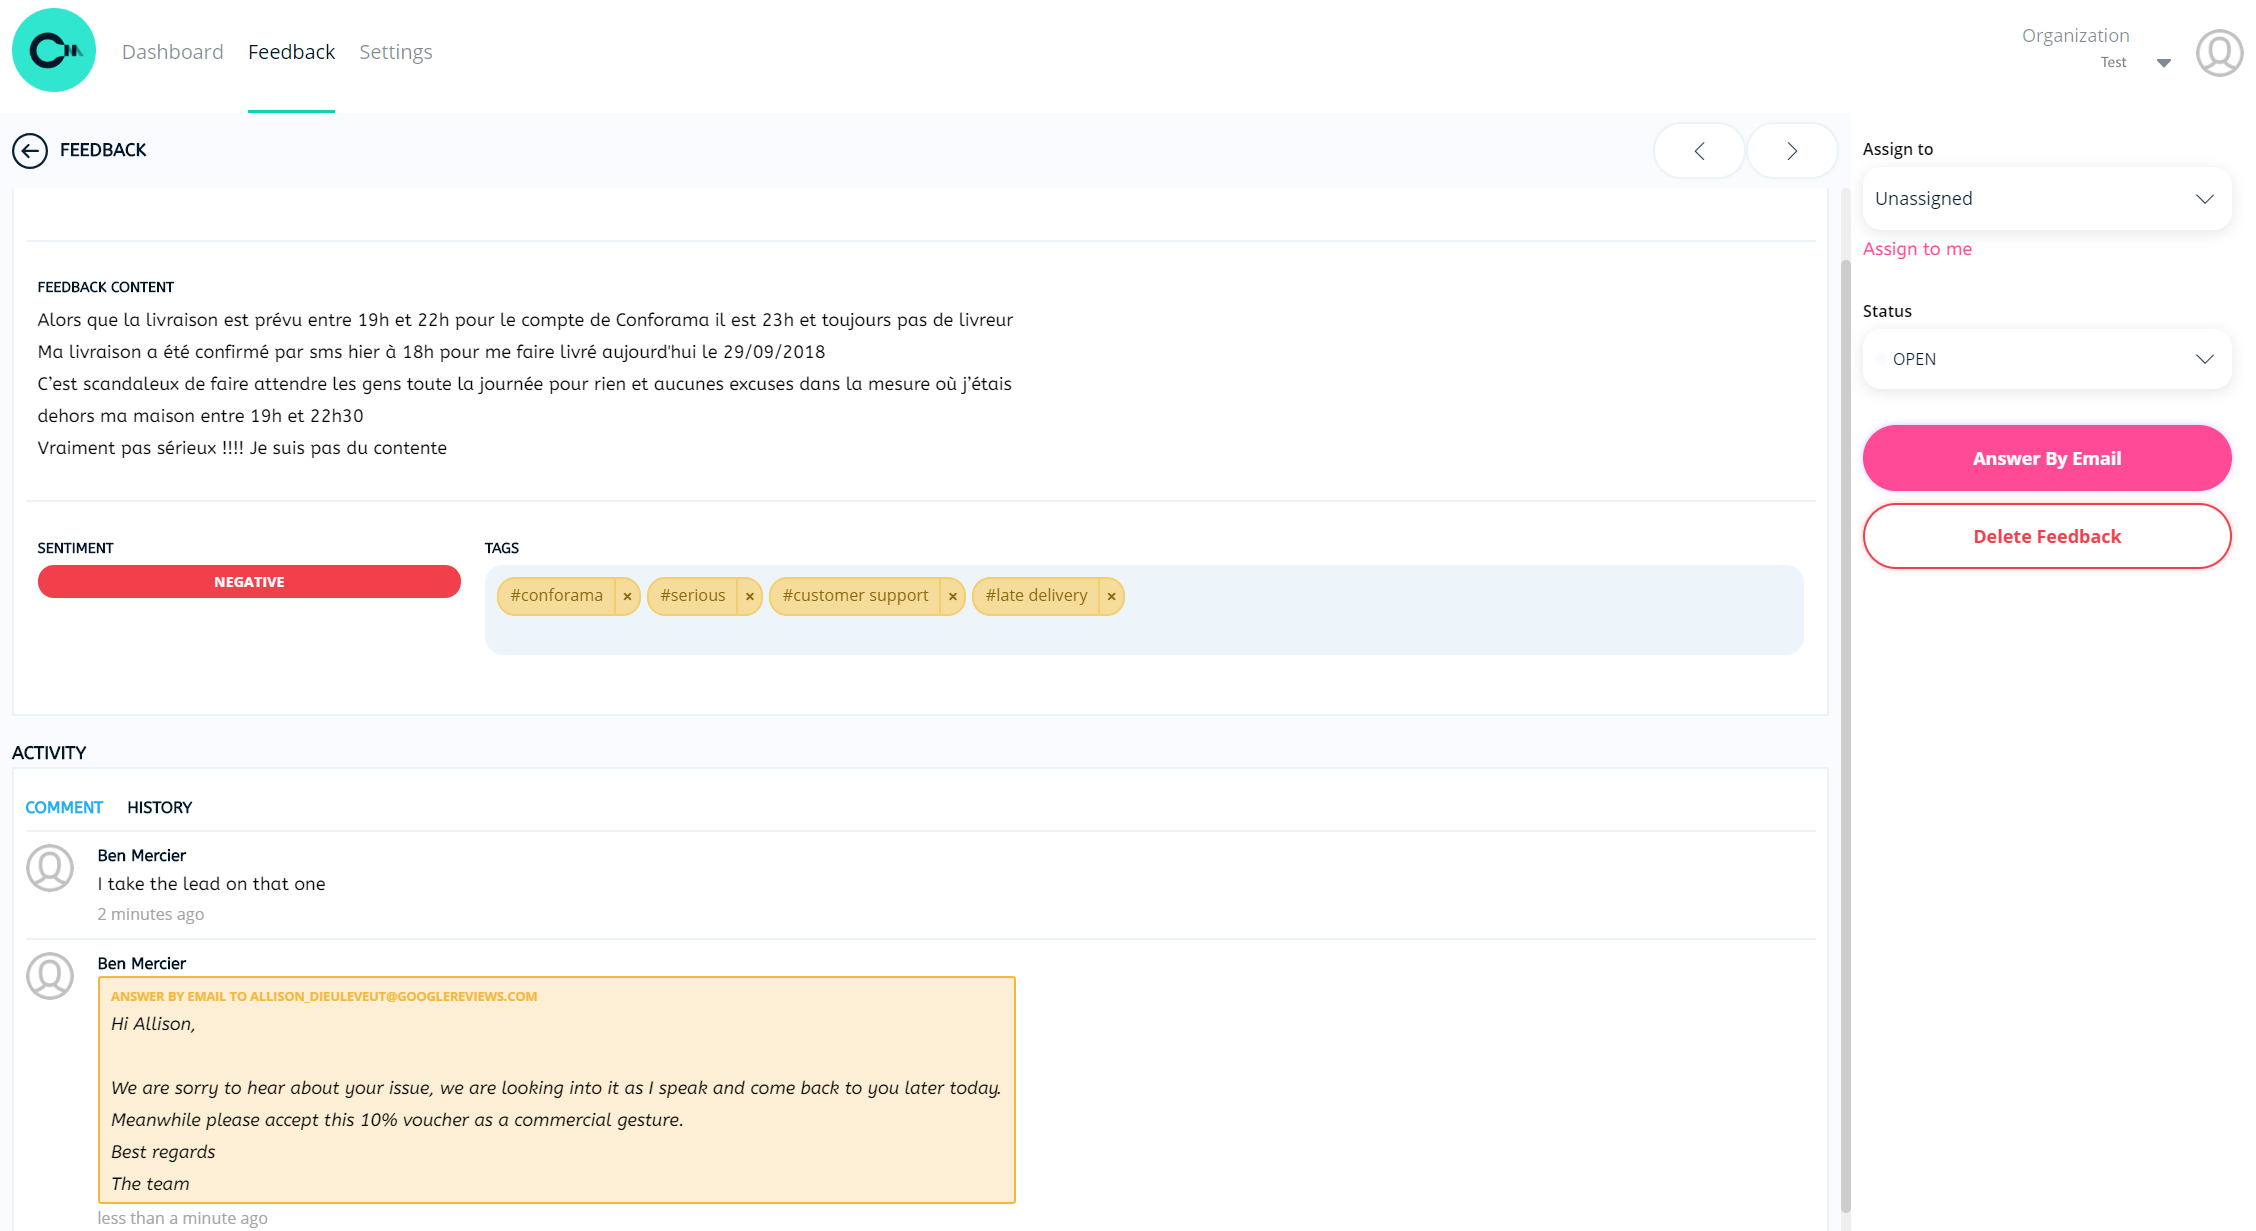Open the Feedback menu item
Viewport: 2256px width, 1231px height.
(291, 52)
